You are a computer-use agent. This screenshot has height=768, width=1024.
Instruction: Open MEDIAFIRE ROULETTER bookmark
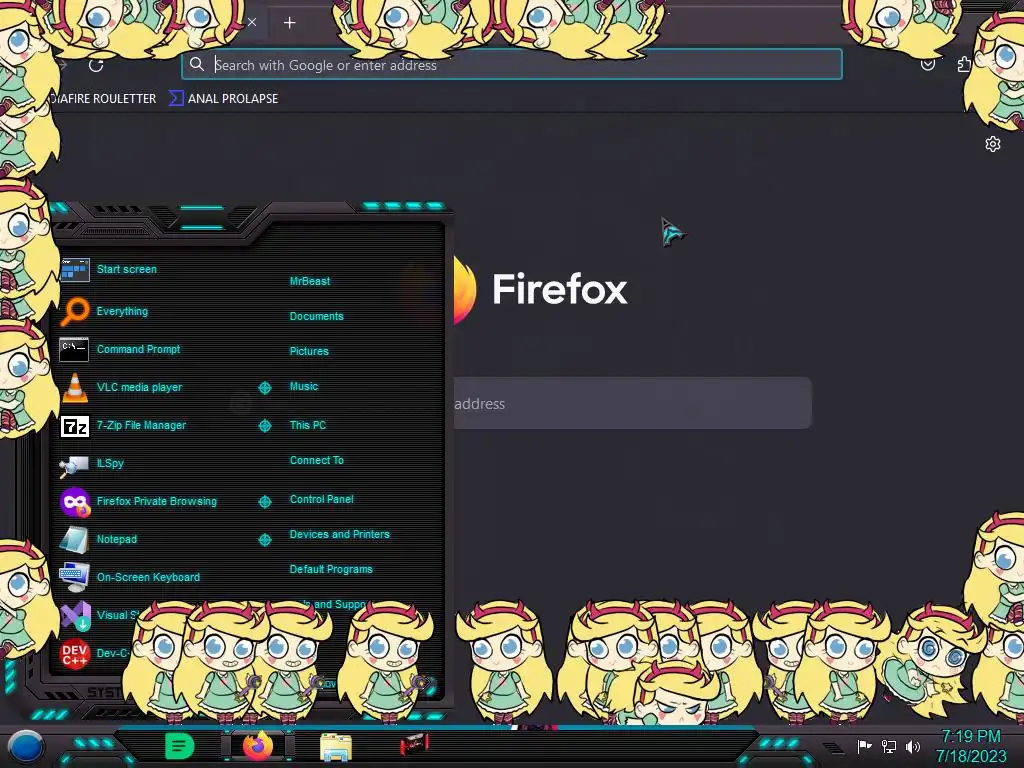(104, 99)
